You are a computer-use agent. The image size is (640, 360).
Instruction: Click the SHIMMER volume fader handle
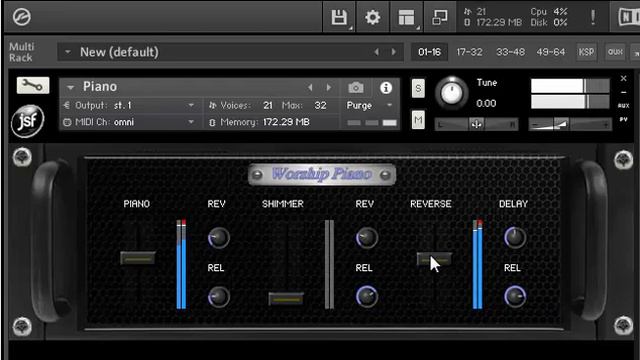286,299
